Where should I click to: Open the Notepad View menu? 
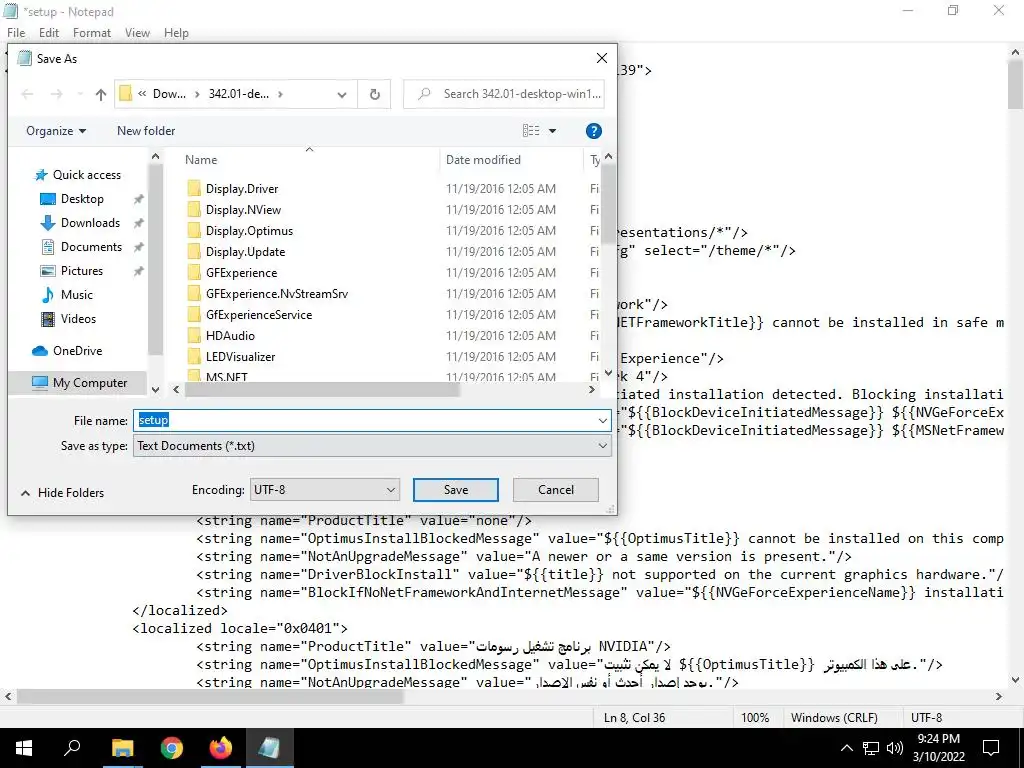[137, 33]
